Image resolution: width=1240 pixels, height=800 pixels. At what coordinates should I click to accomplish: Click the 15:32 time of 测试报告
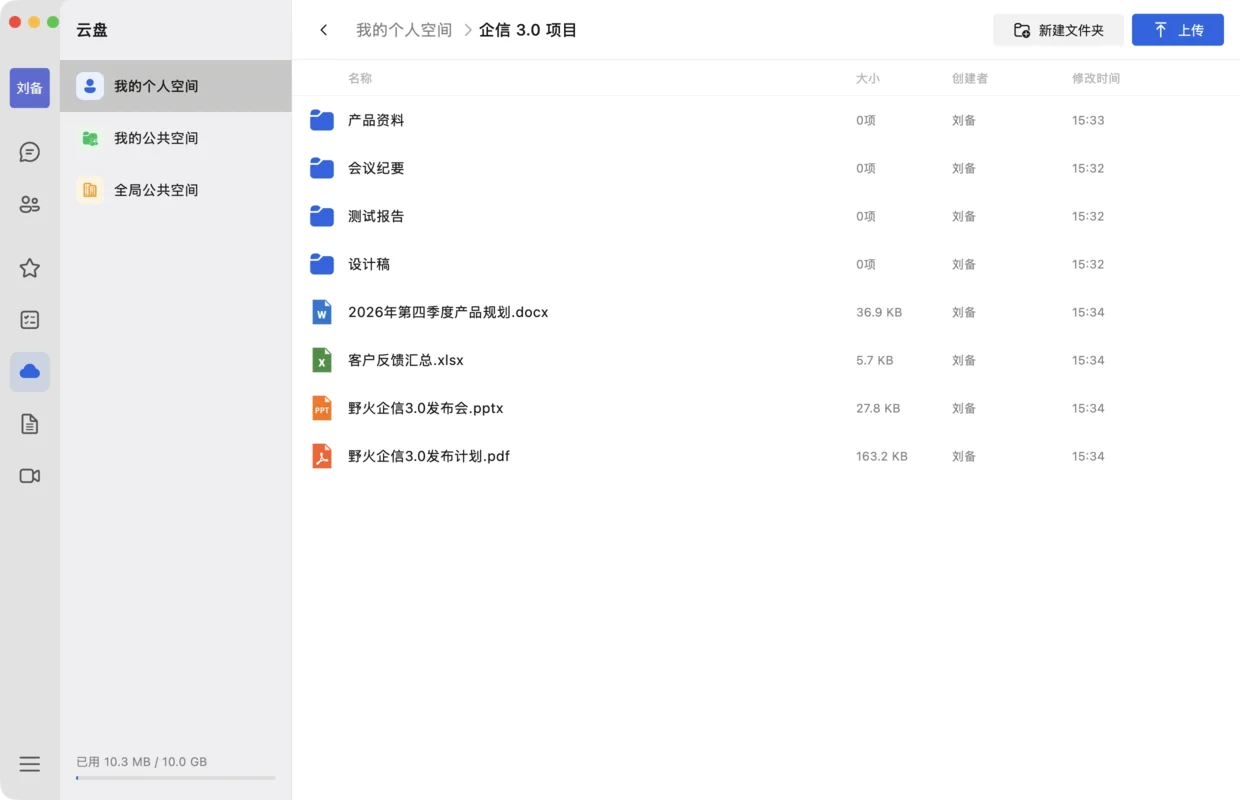[1088, 216]
